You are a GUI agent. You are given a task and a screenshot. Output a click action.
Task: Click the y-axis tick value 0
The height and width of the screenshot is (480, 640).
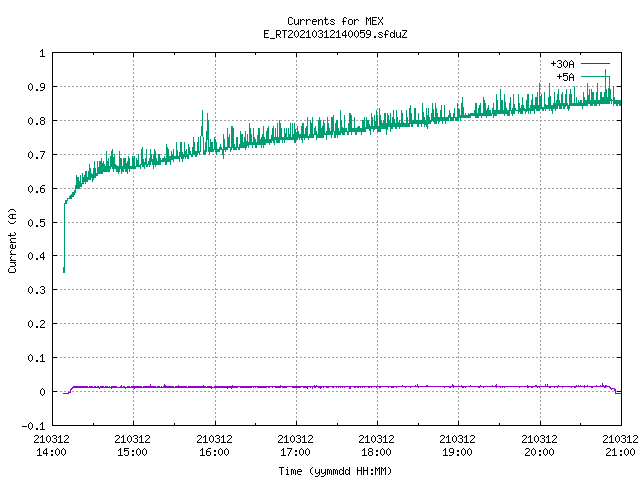point(42,392)
